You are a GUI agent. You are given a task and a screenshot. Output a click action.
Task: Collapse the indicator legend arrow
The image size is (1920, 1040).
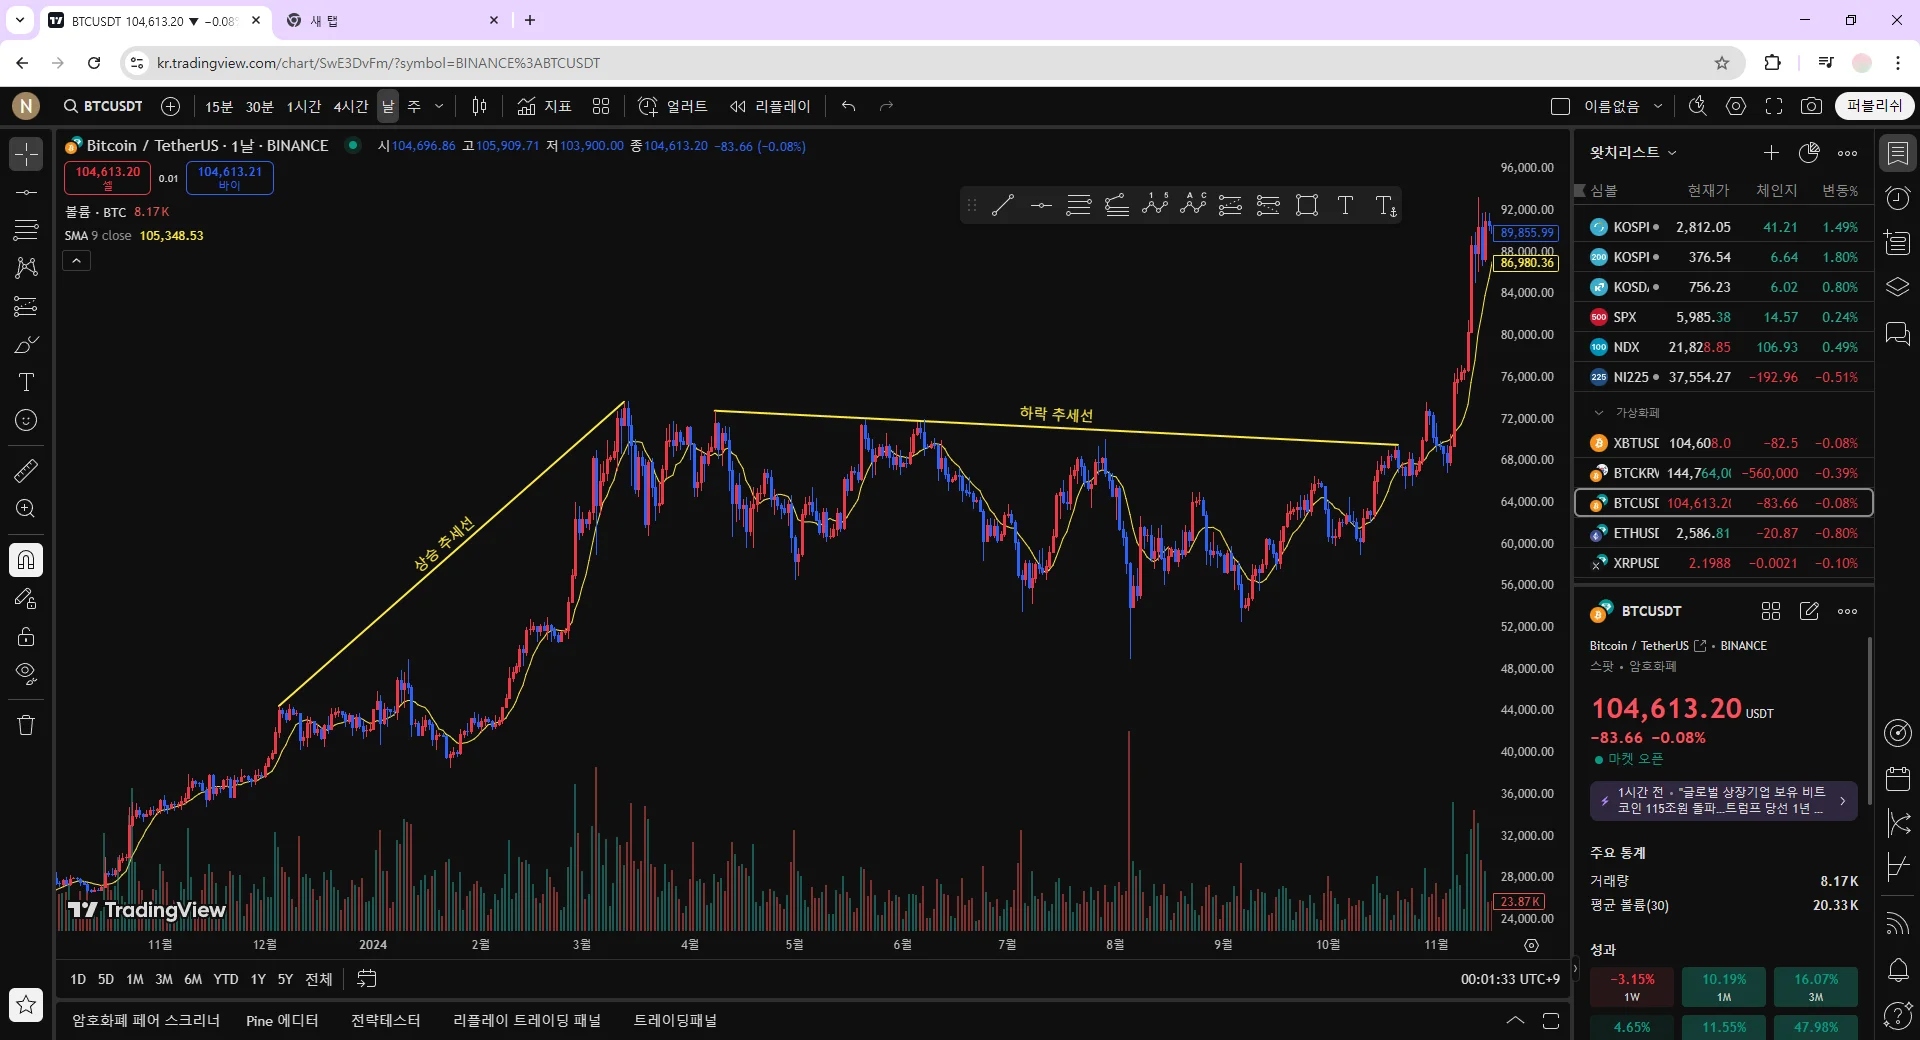pyautogui.click(x=77, y=261)
